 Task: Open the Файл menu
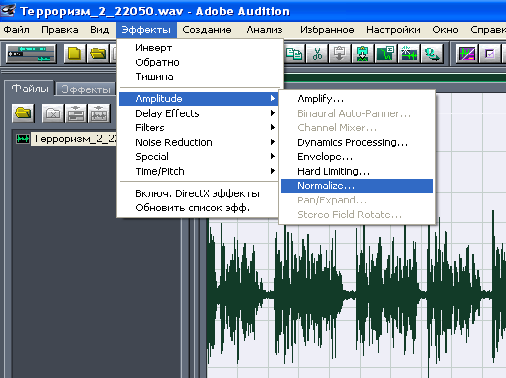coord(16,30)
